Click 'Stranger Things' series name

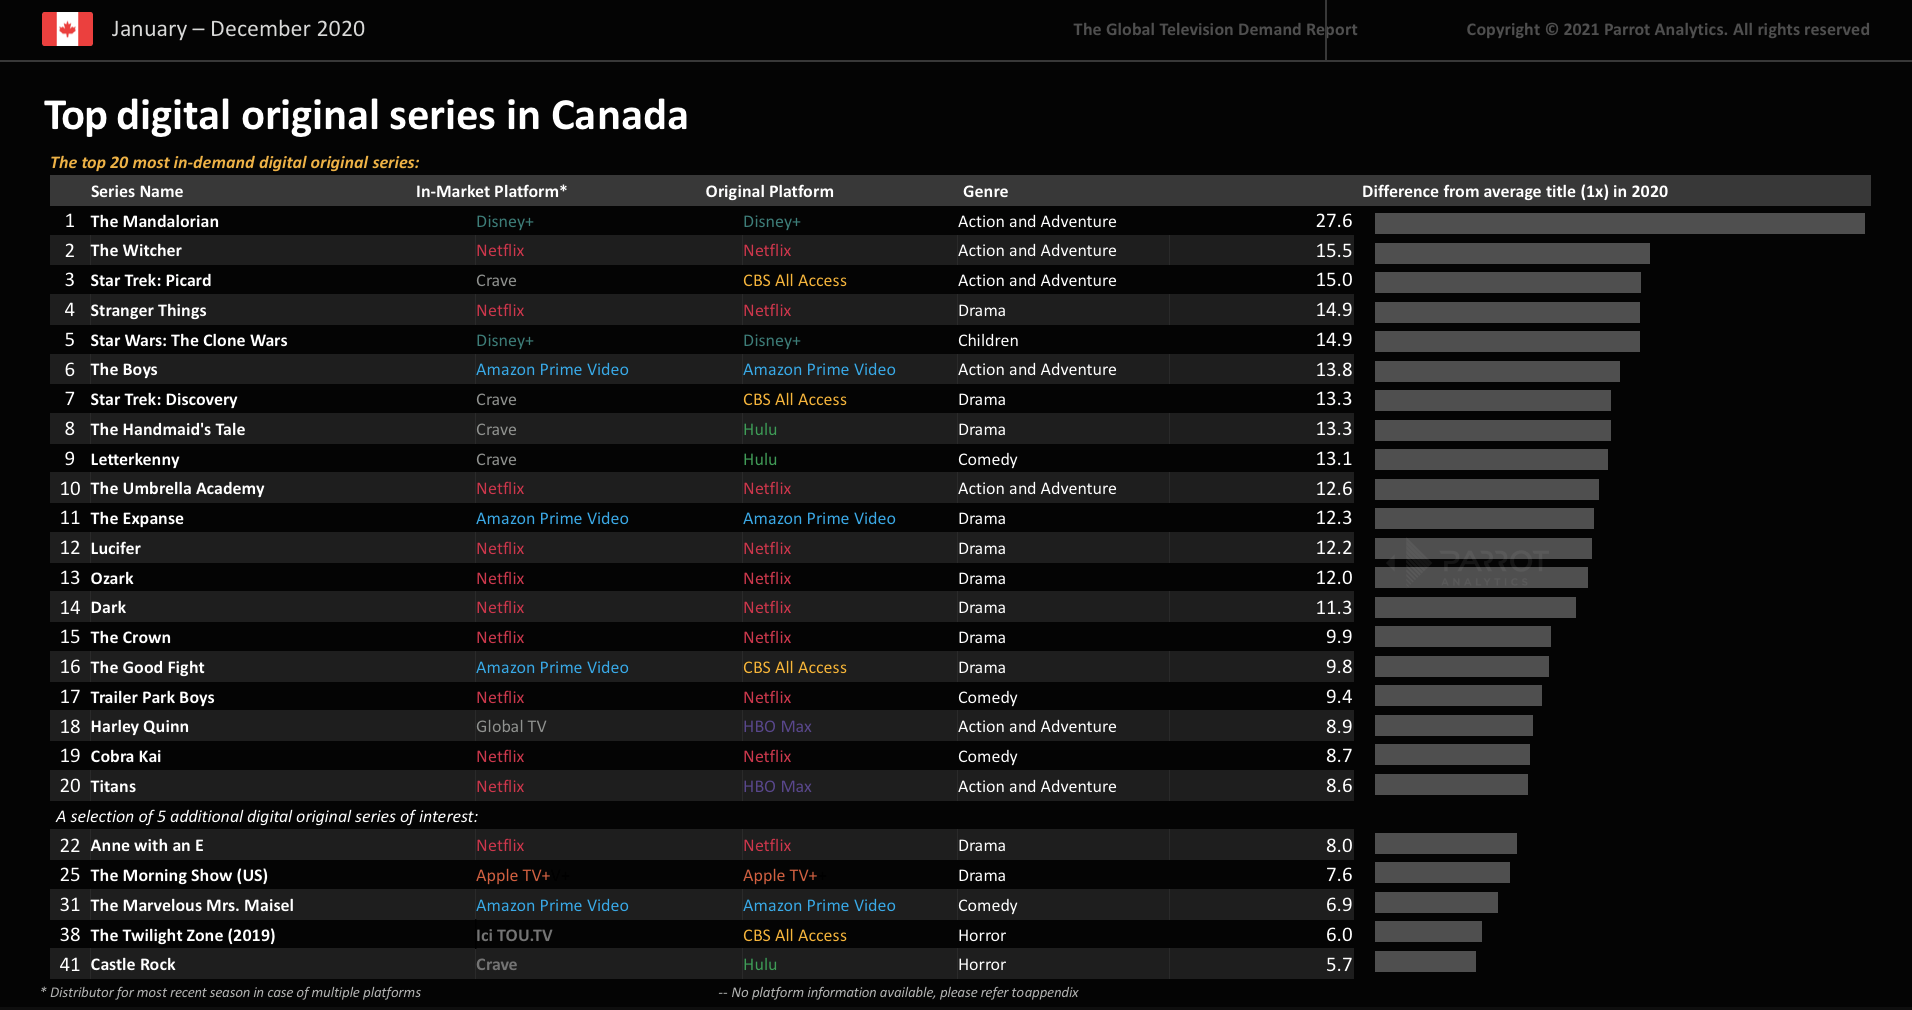(148, 310)
